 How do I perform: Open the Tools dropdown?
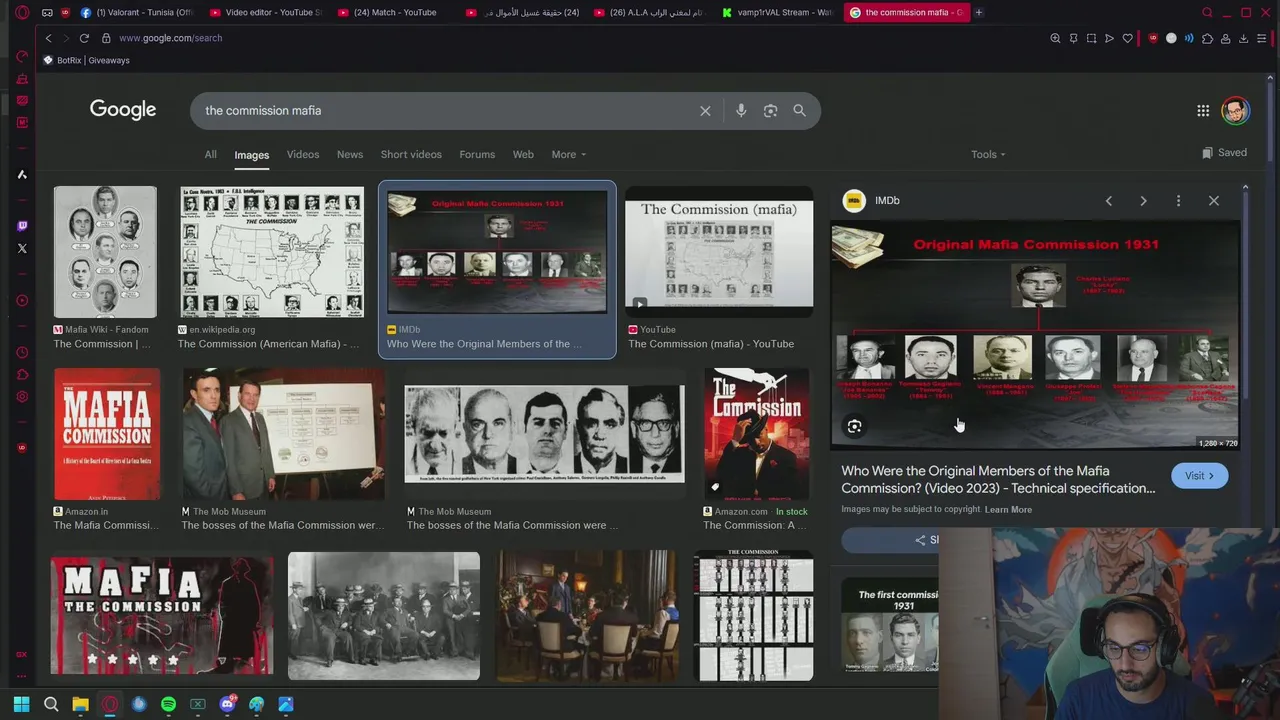click(988, 155)
